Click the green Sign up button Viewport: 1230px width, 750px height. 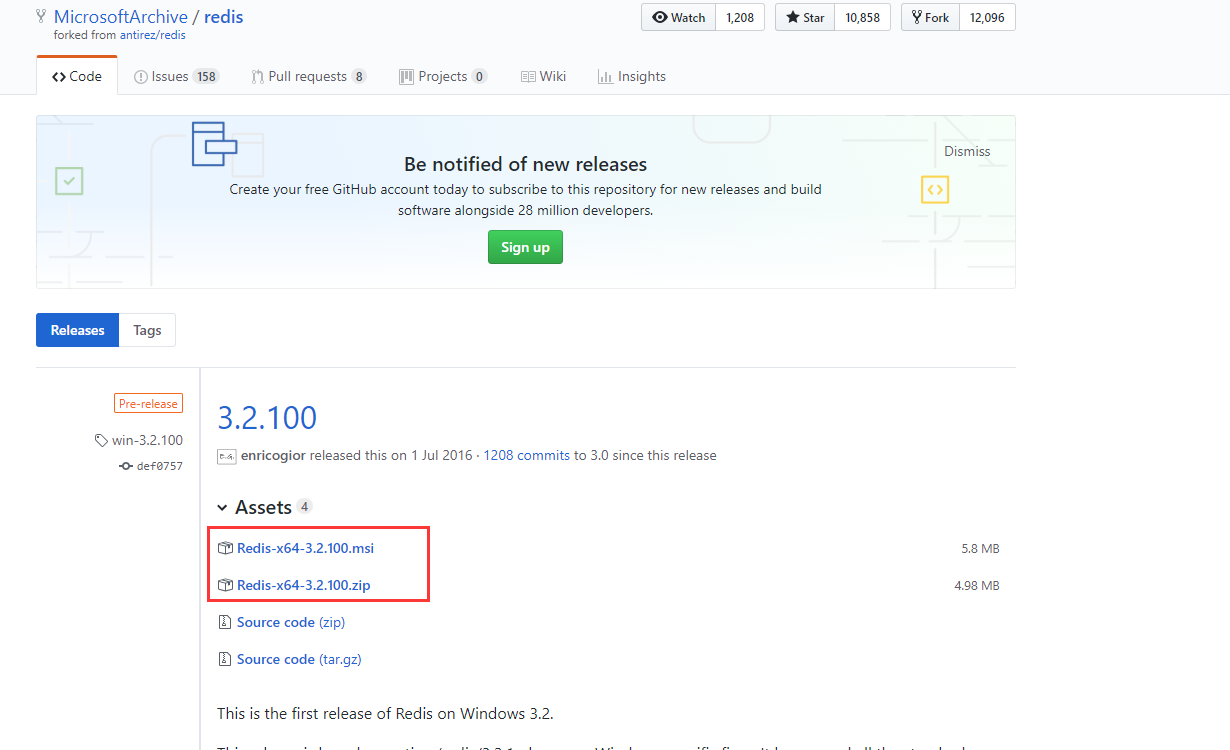pos(525,247)
